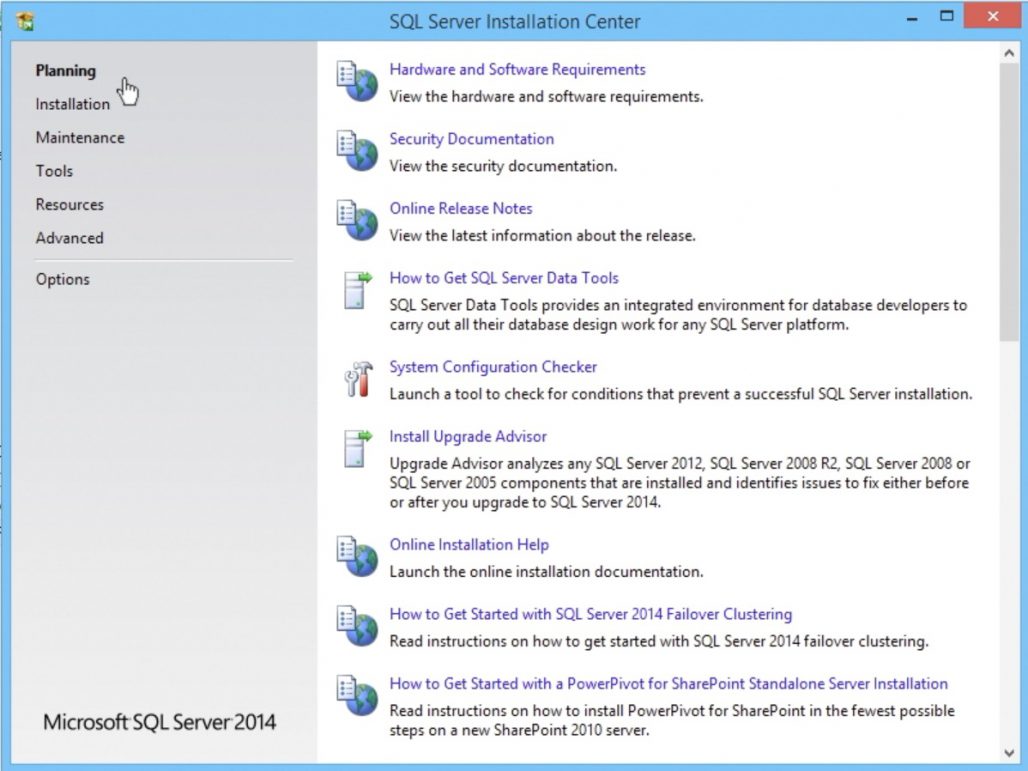Open PowerPivot for SharePoint Standalone Server link
This screenshot has width=1028, height=771.
tap(669, 684)
